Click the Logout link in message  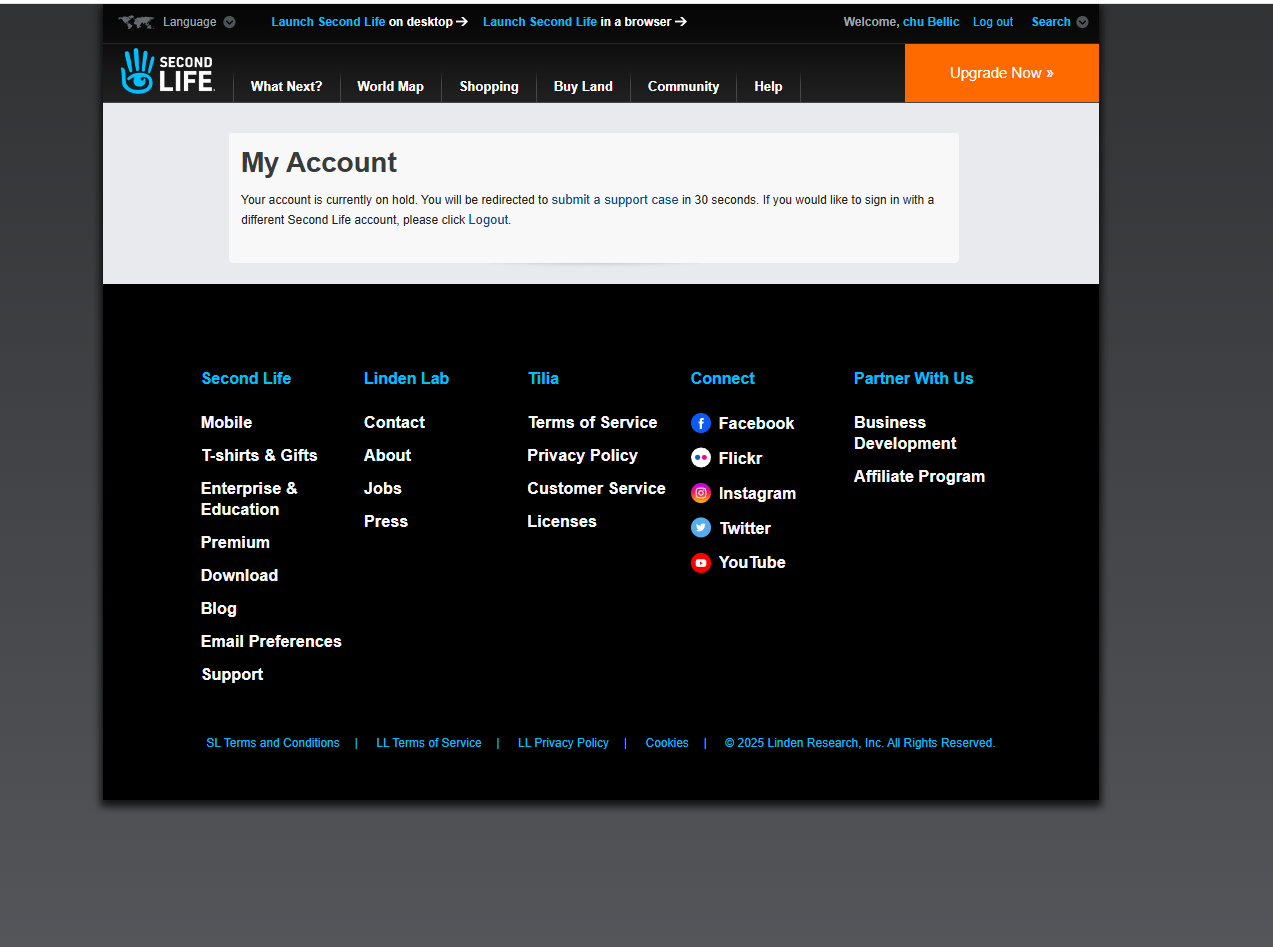pos(489,220)
